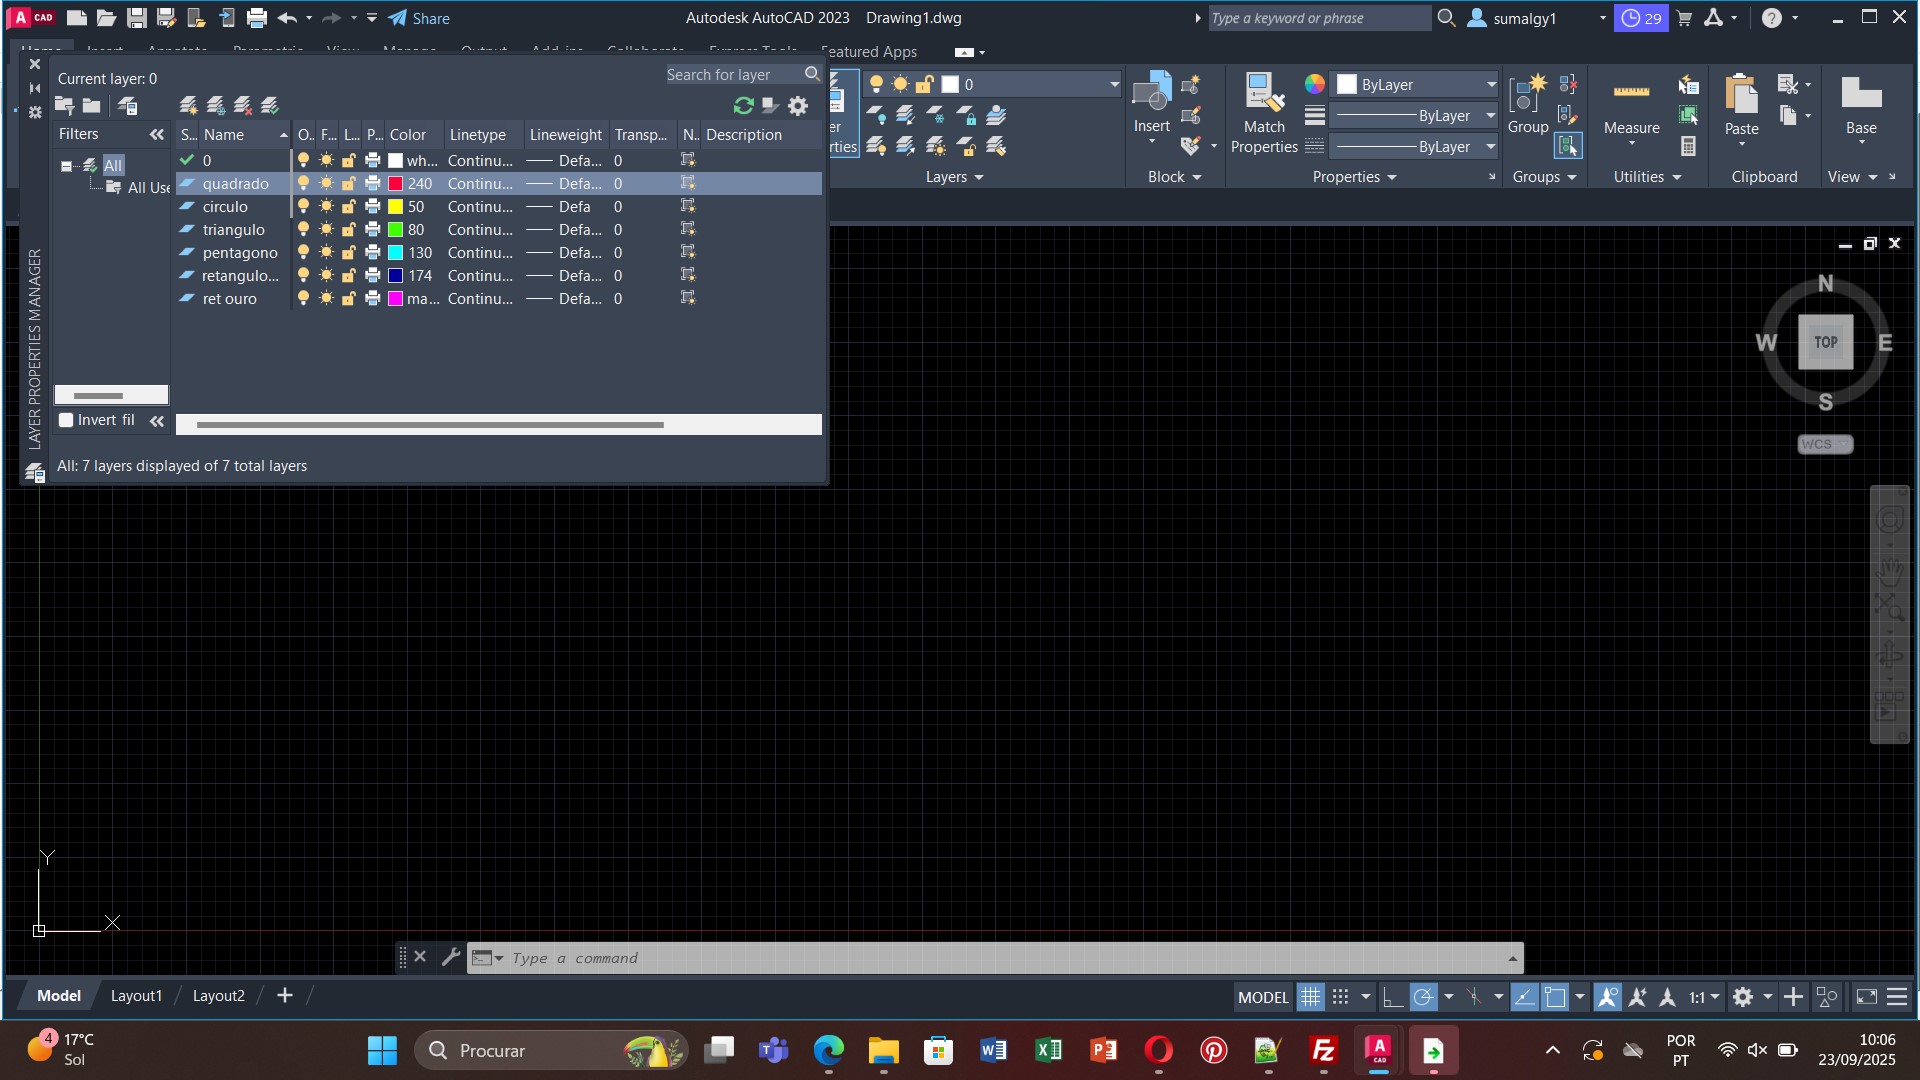
Task: Click the New Layer icon
Action: tap(188, 105)
